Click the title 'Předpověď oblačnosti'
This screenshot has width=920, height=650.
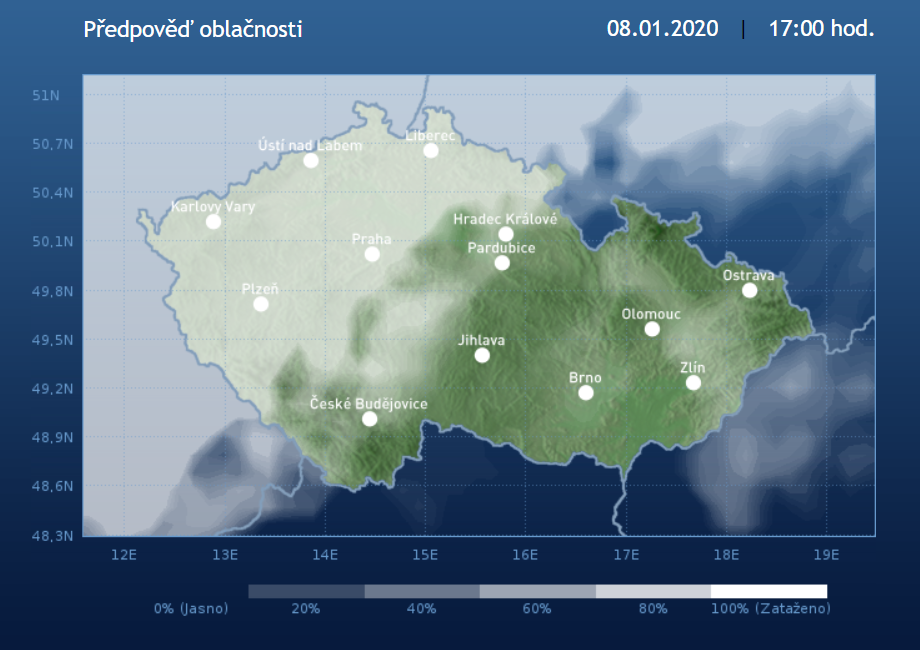193,29
